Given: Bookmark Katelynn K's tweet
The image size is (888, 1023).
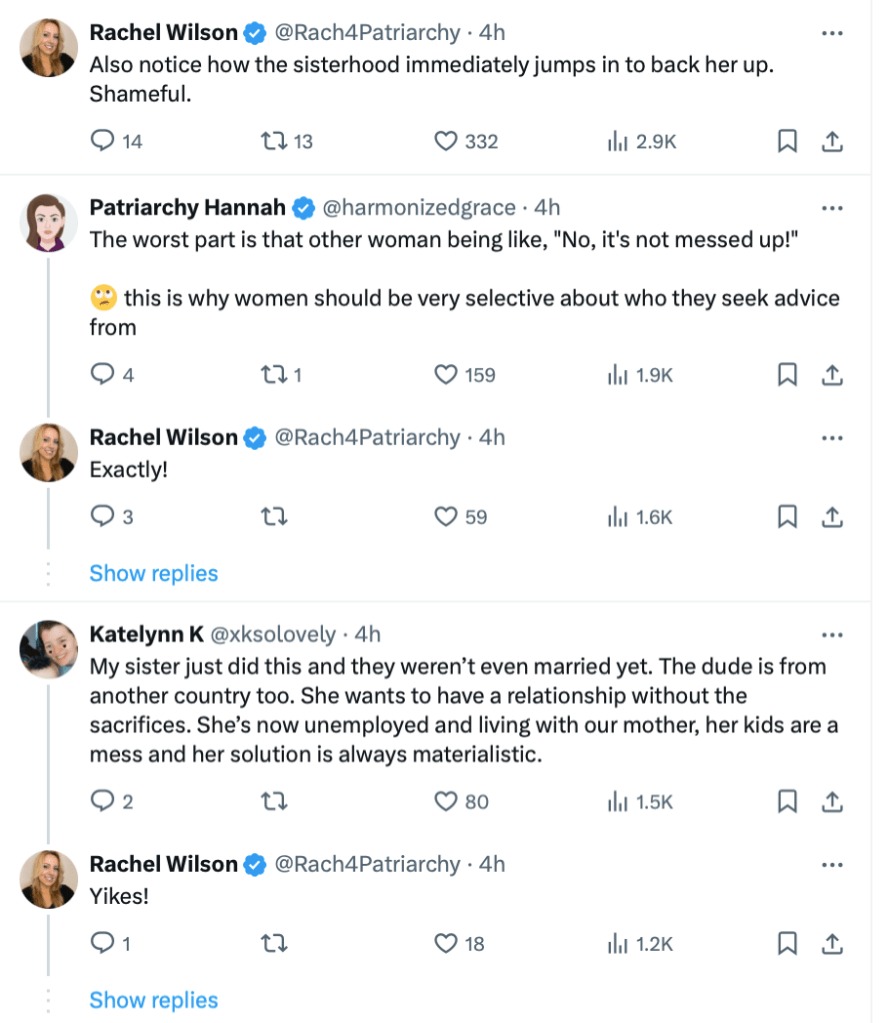Looking at the screenshot, I should coord(788,801).
